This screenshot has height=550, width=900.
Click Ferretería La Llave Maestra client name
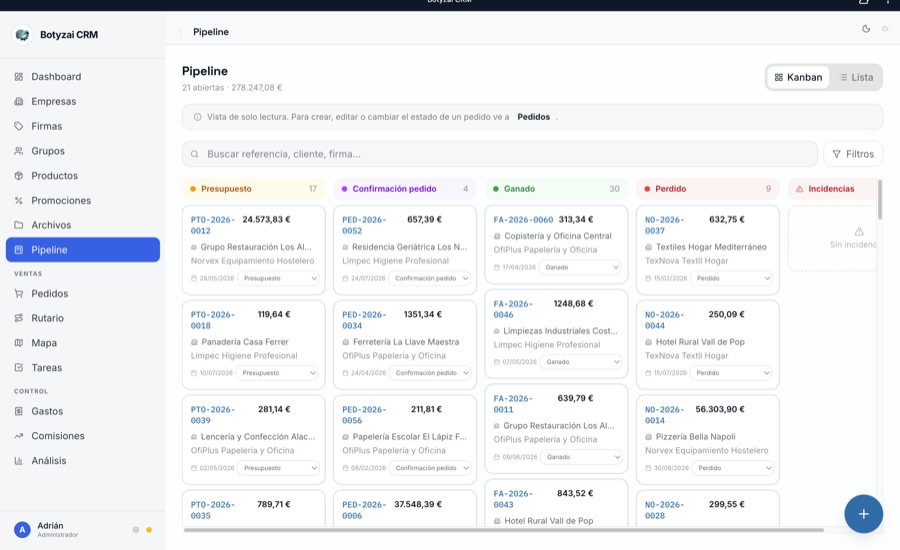406,342
